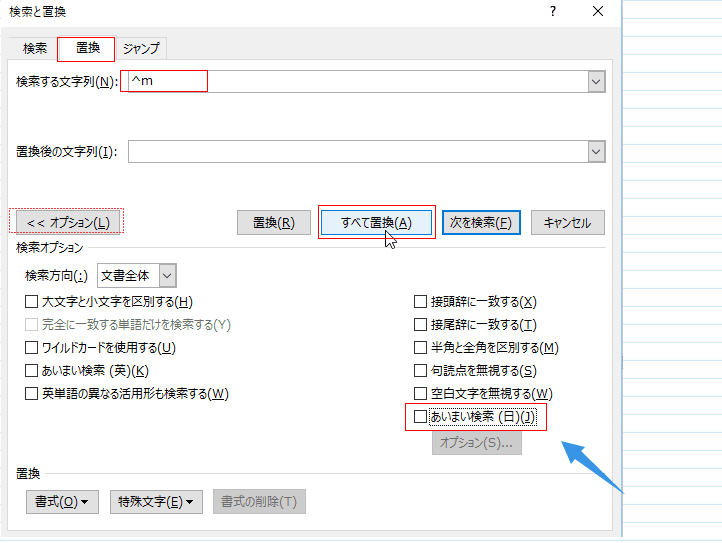Toggle 半角と全角を区別する checkbox

click(x=420, y=347)
